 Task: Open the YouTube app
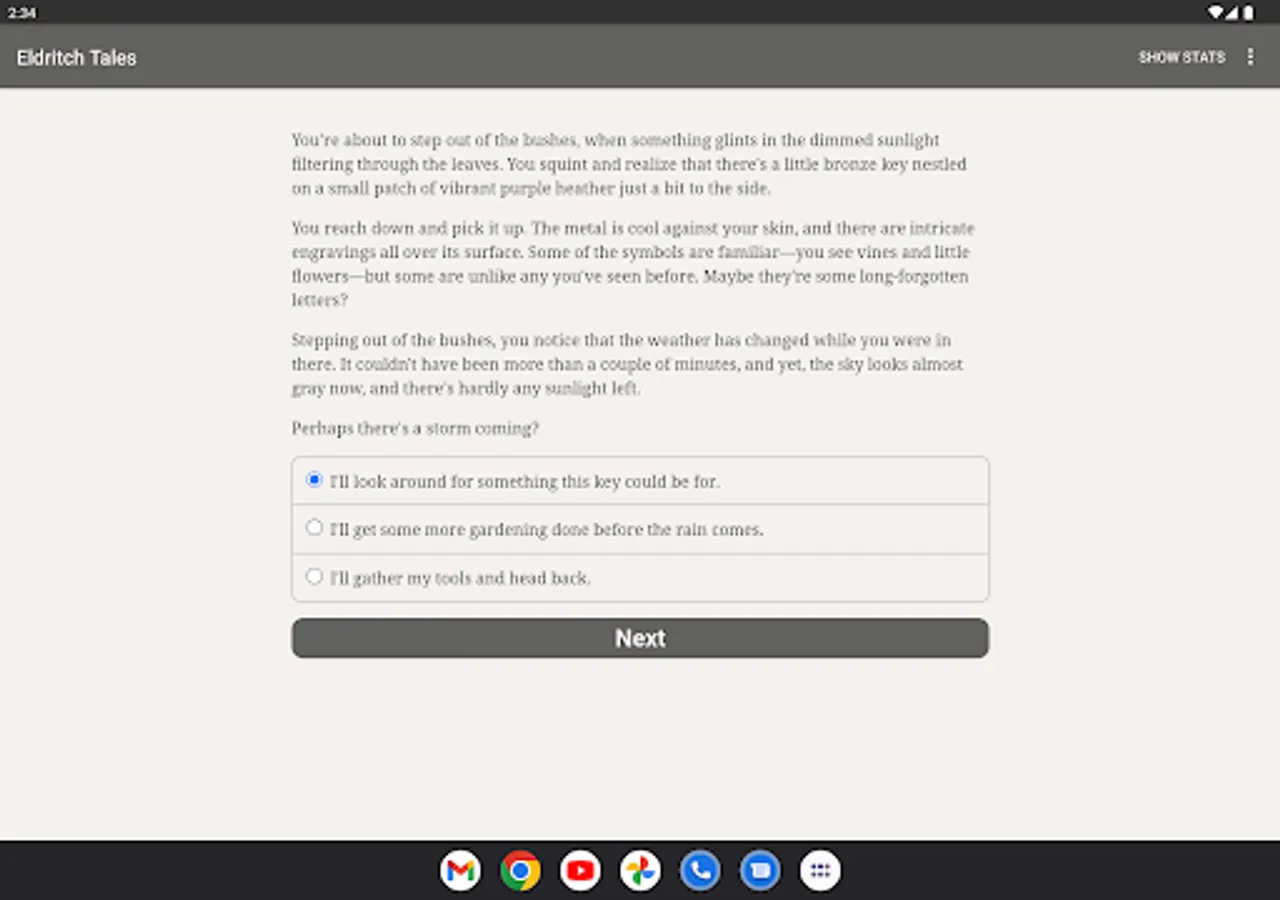coord(580,870)
